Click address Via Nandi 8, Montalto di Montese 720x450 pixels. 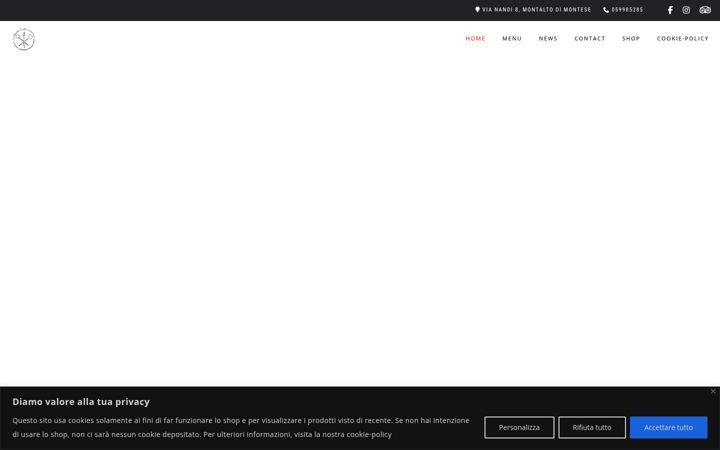536,10
